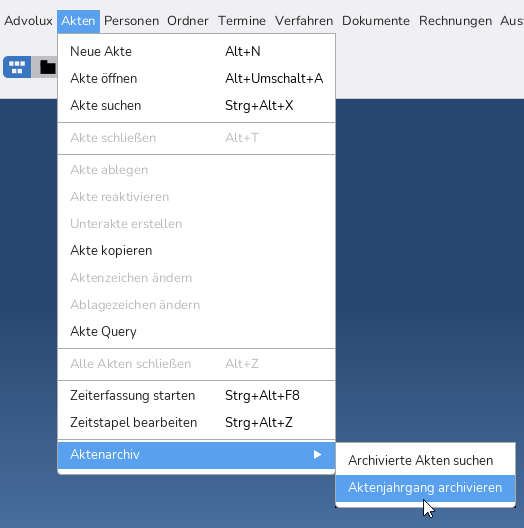The width and height of the screenshot is (524, 528).
Task: Close the Akten menu via its title
Action: [78, 21]
